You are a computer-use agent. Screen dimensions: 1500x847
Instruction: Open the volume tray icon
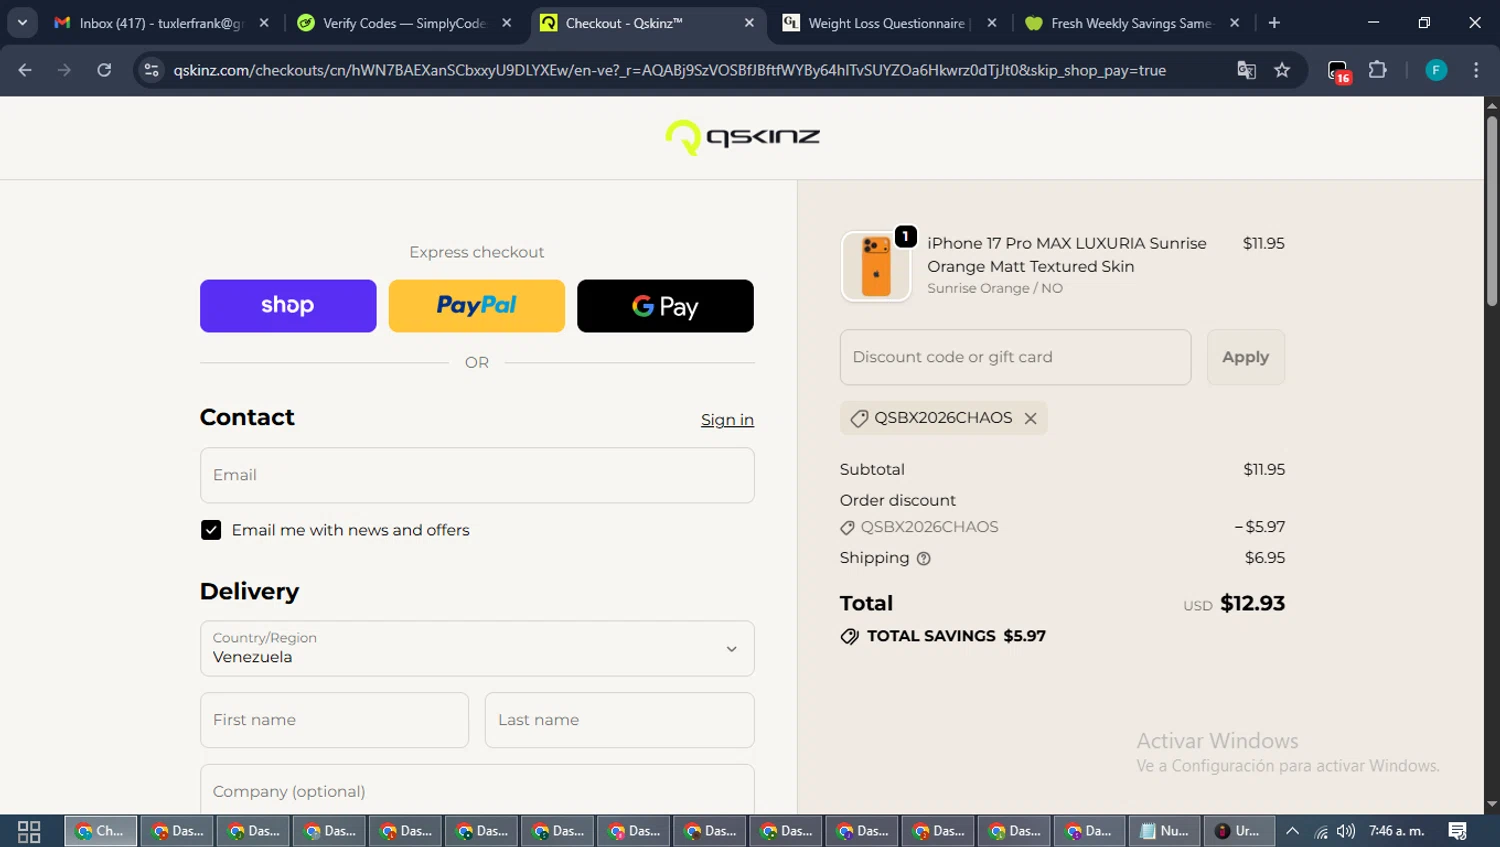tap(1345, 831)
